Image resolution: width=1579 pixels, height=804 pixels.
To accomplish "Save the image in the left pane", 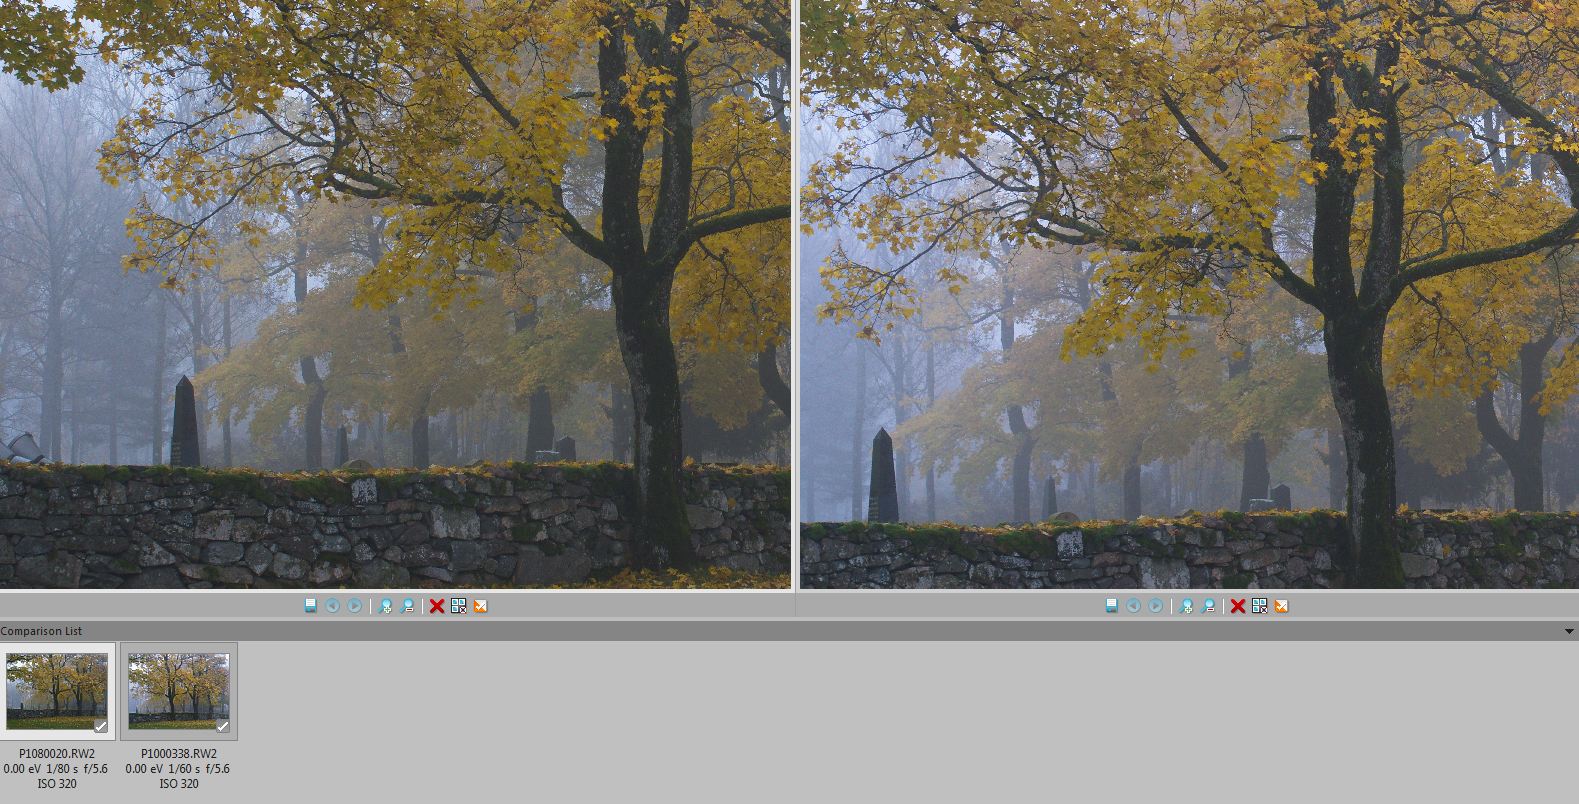I will click(311, 606).
